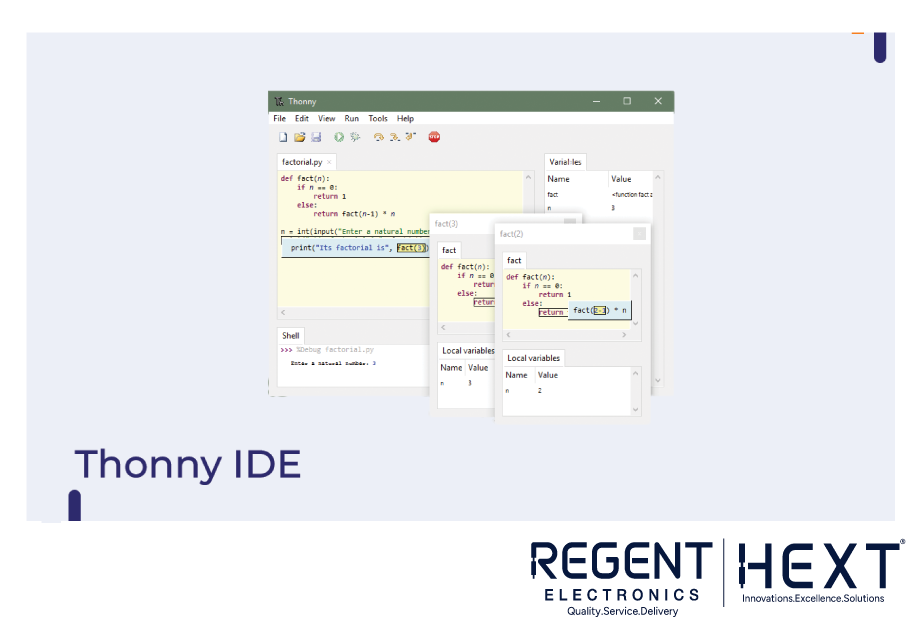Create a new file with the toolbar icon
The image size is (922, 636).
(283, 137)
